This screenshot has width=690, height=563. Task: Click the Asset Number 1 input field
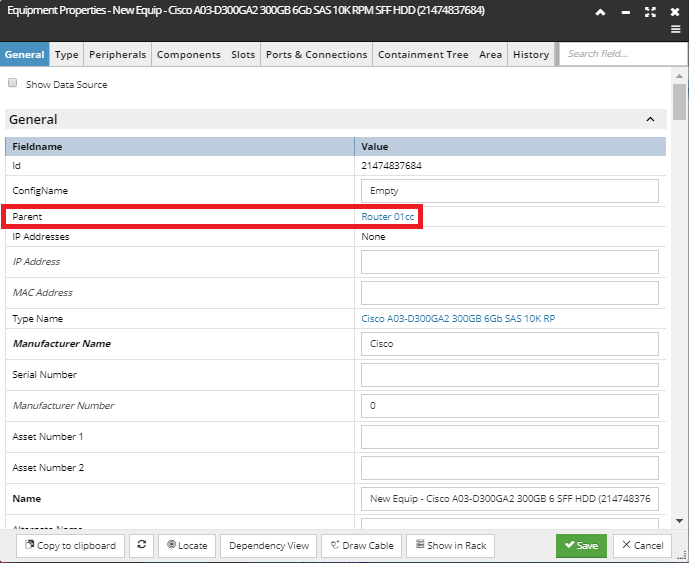[510, 437]
